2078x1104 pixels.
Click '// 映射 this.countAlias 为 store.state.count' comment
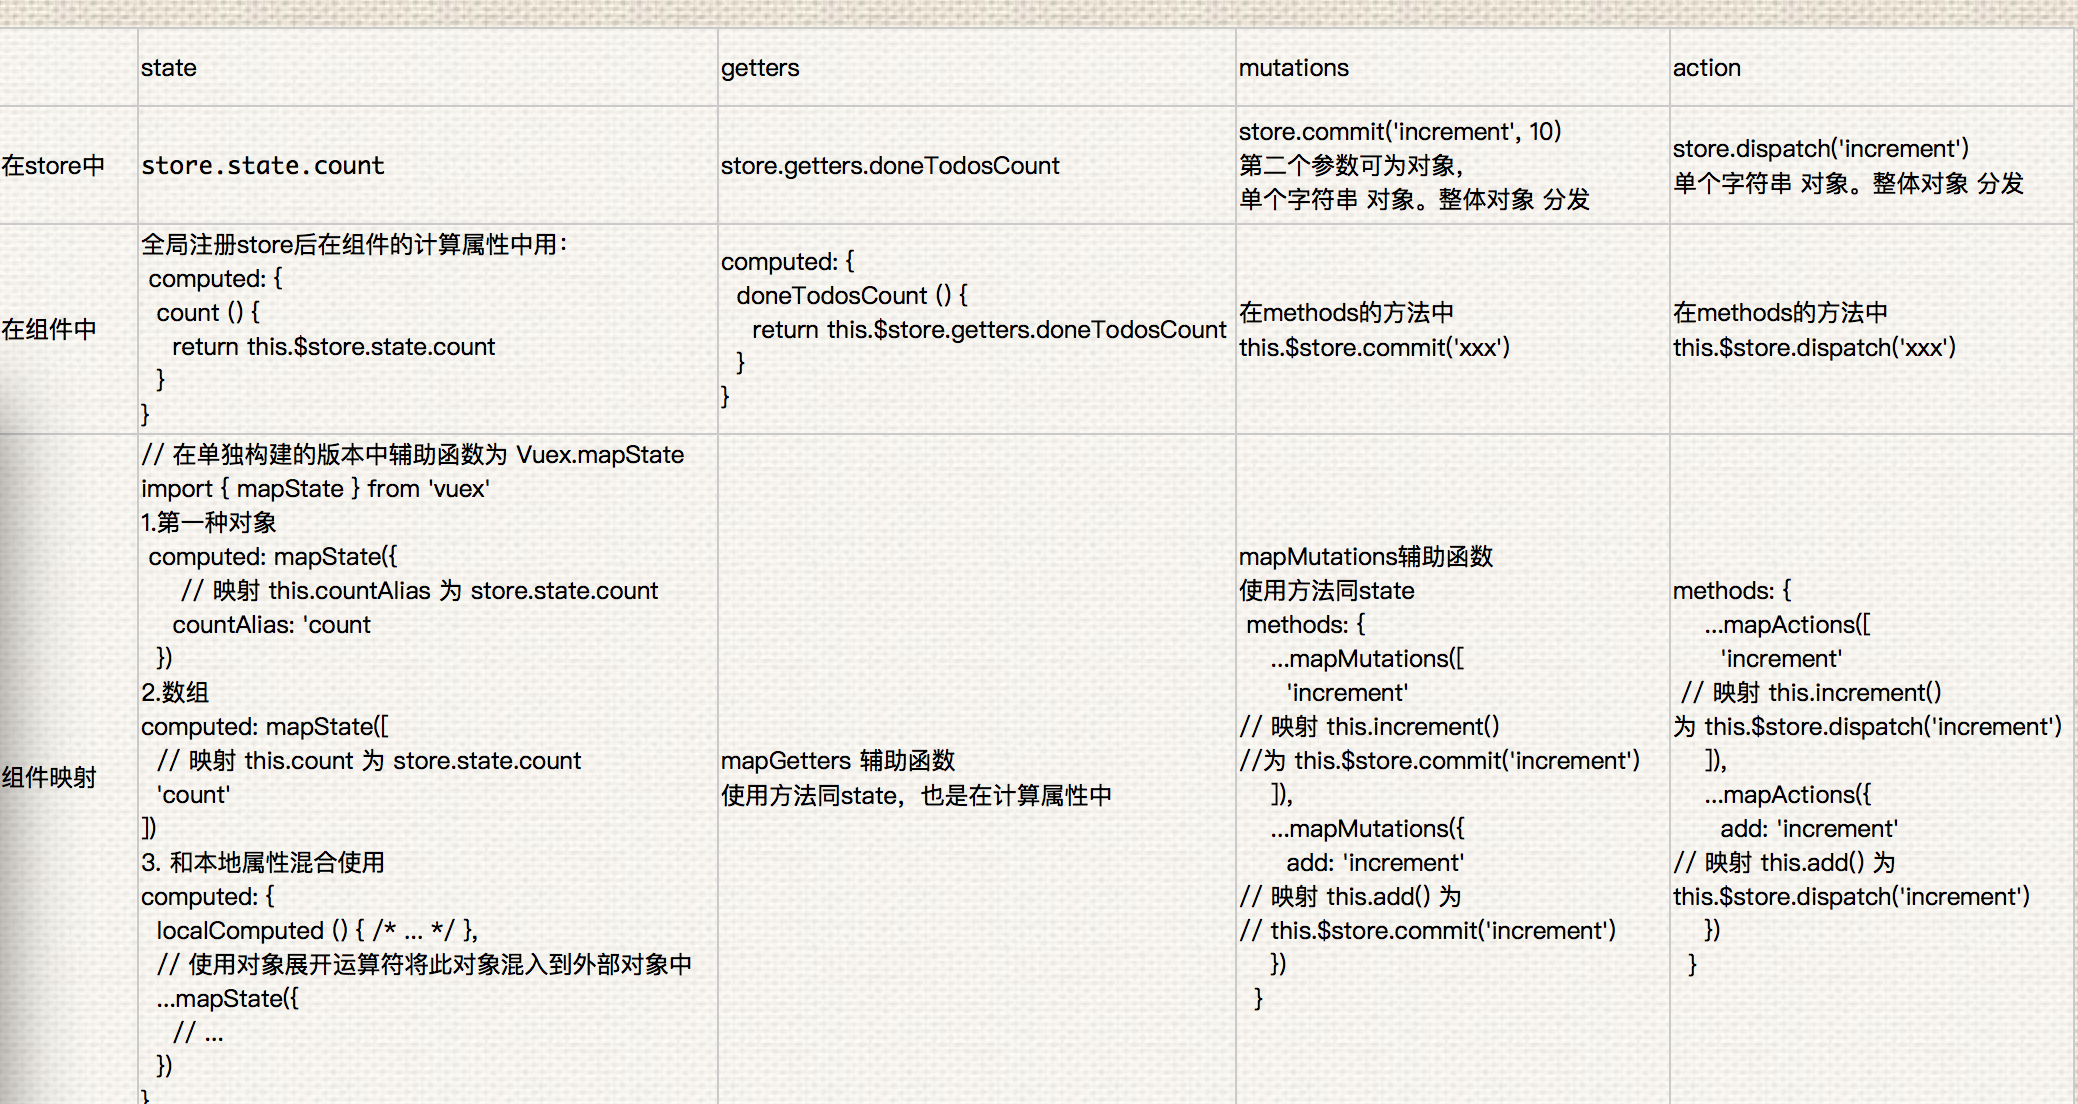(419, 591)
